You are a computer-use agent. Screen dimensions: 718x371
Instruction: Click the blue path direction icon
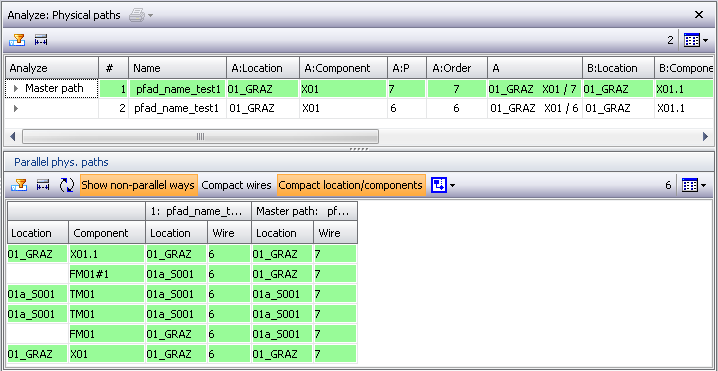click(438, 185)
